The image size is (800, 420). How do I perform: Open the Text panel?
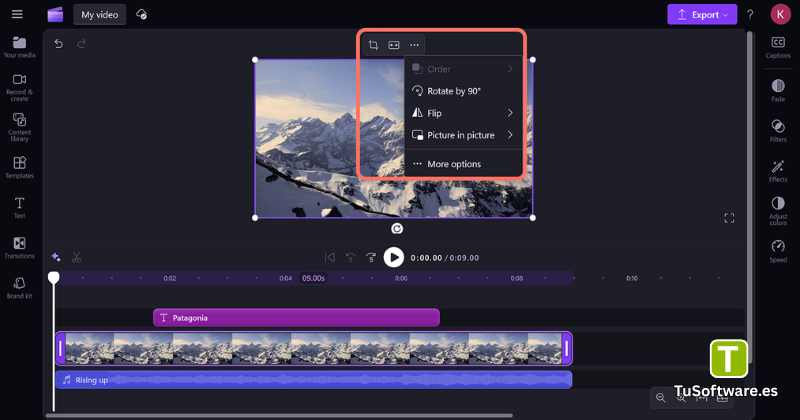click(19, 207)
